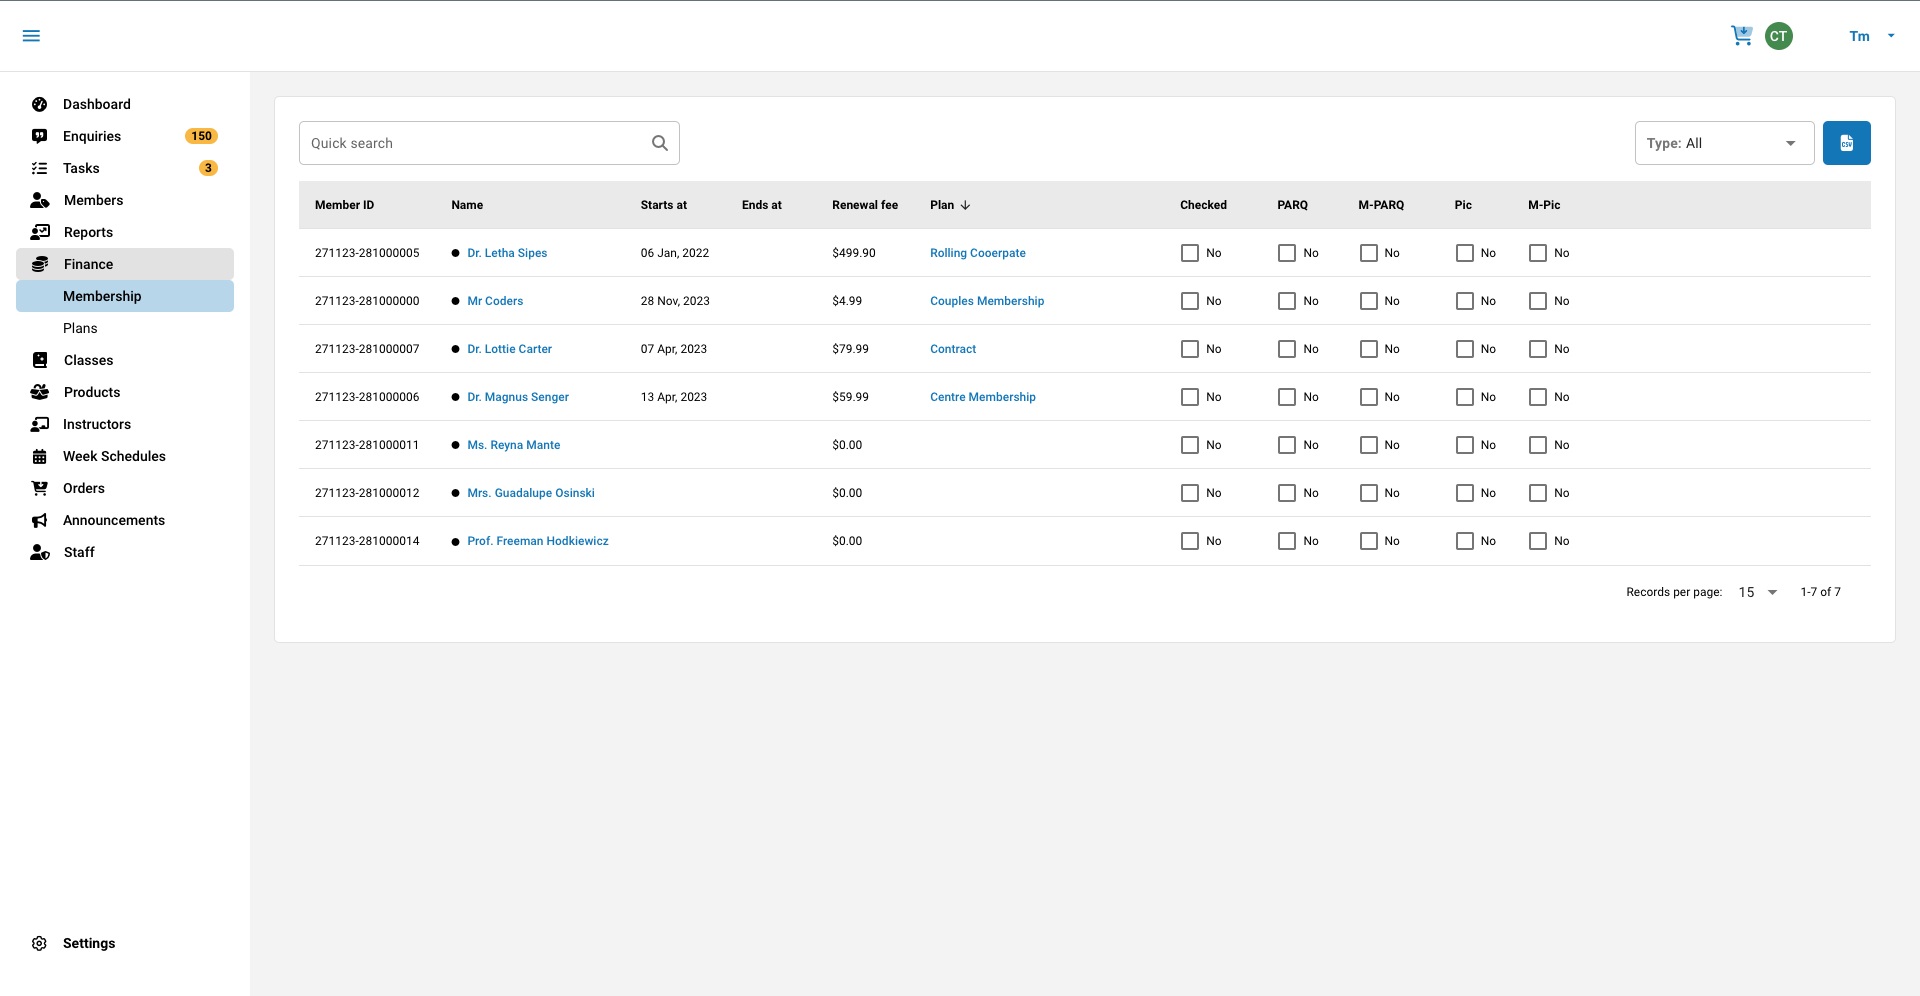Open the Couples Membership plan link
Viewport: 1920px width, 996px height.
pos(986,301)
